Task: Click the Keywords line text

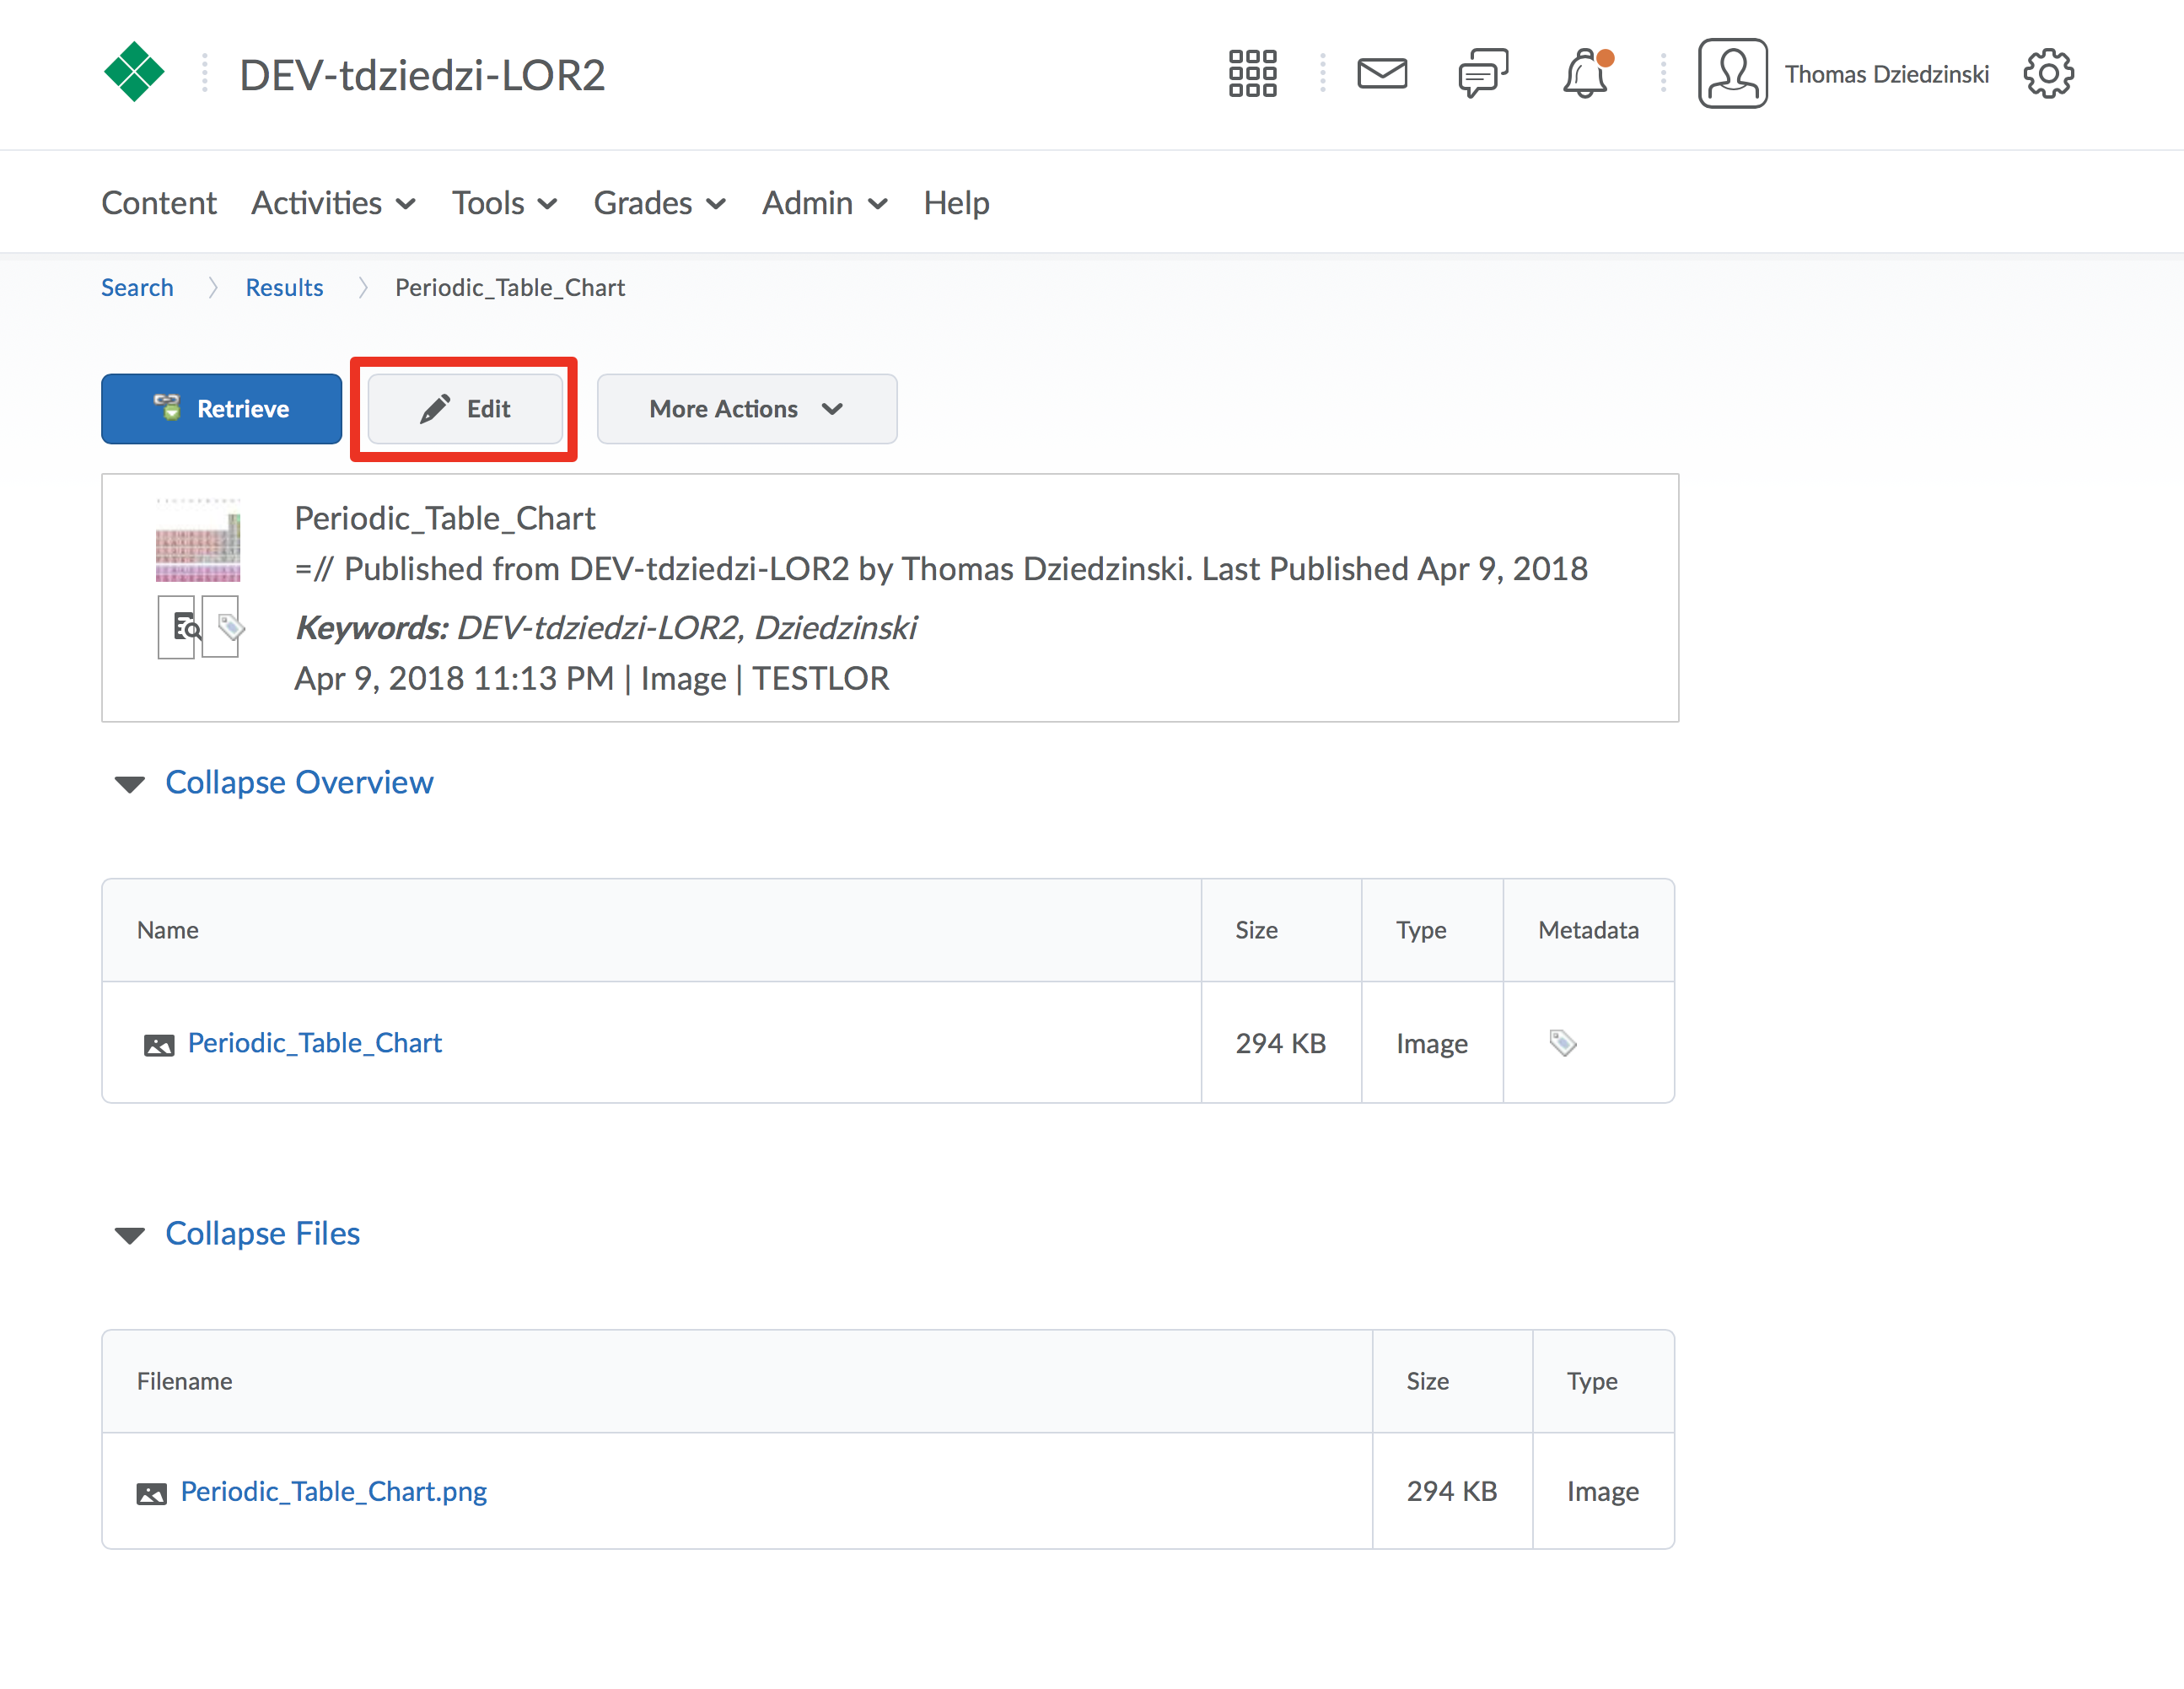Action: [605, 628]
